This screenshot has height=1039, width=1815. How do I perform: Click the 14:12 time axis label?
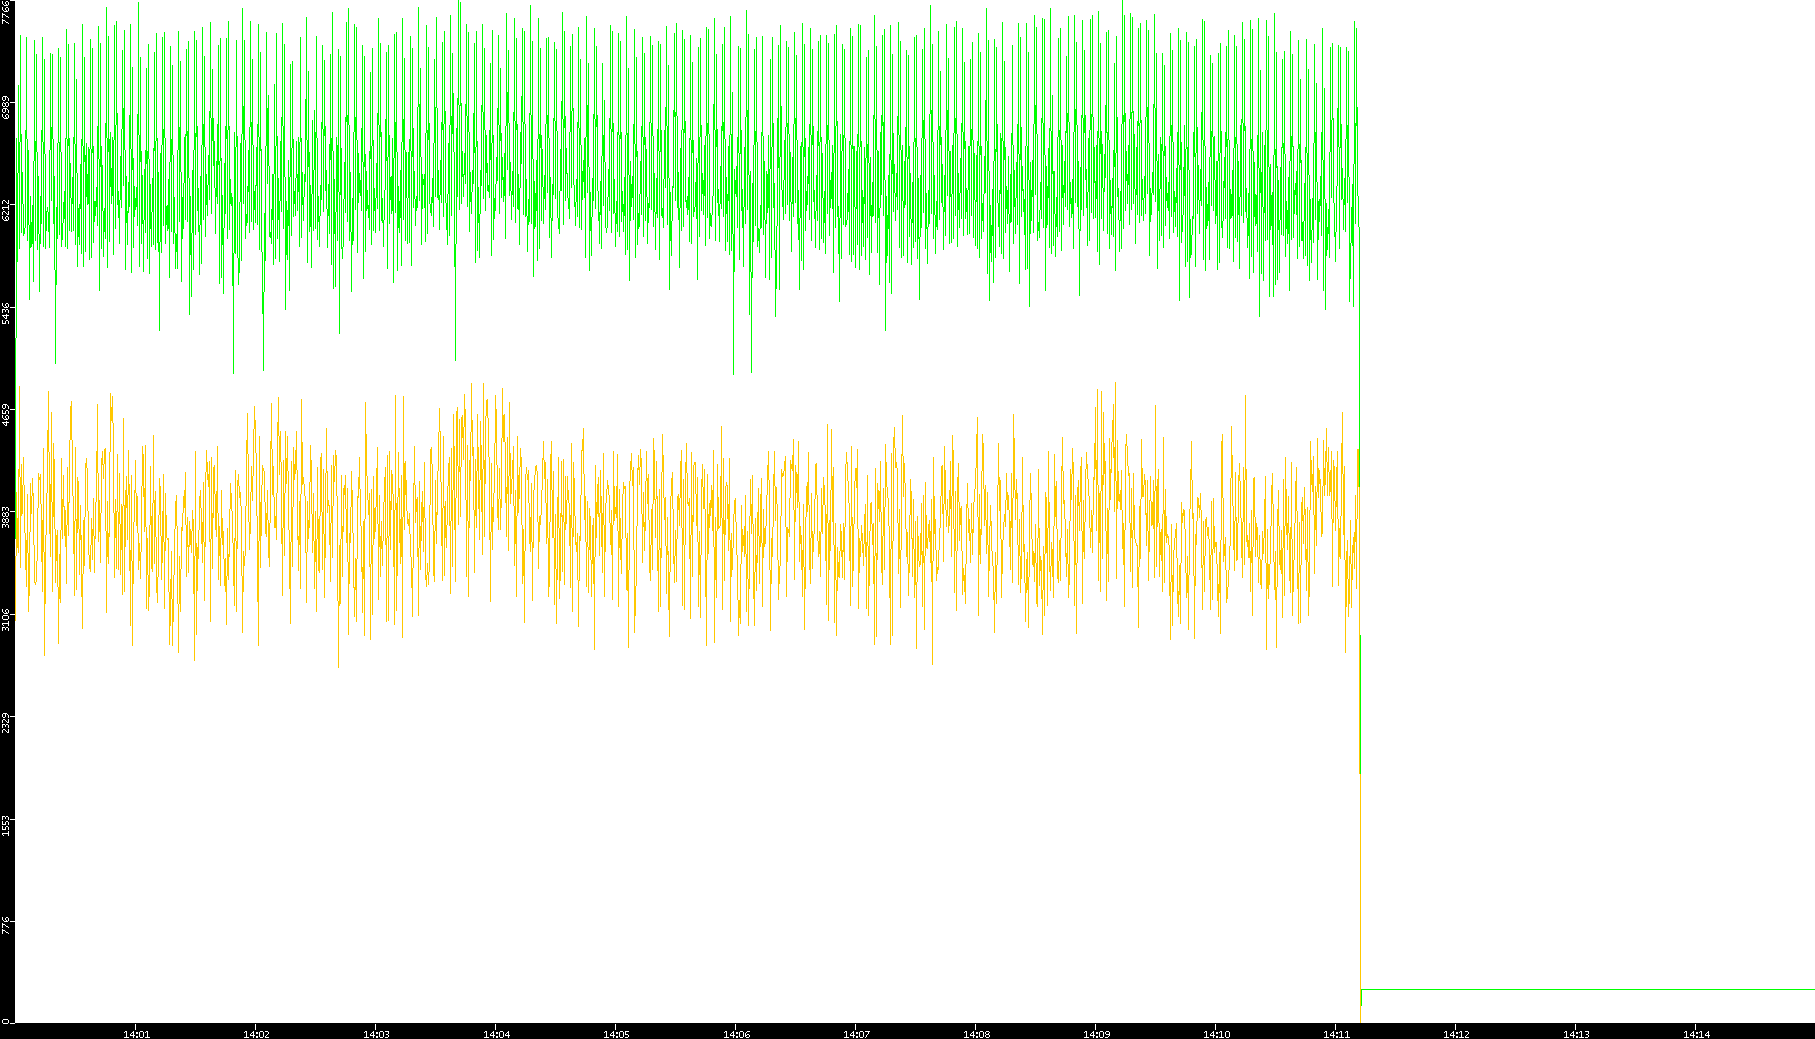click(x=1456, y=1034)
